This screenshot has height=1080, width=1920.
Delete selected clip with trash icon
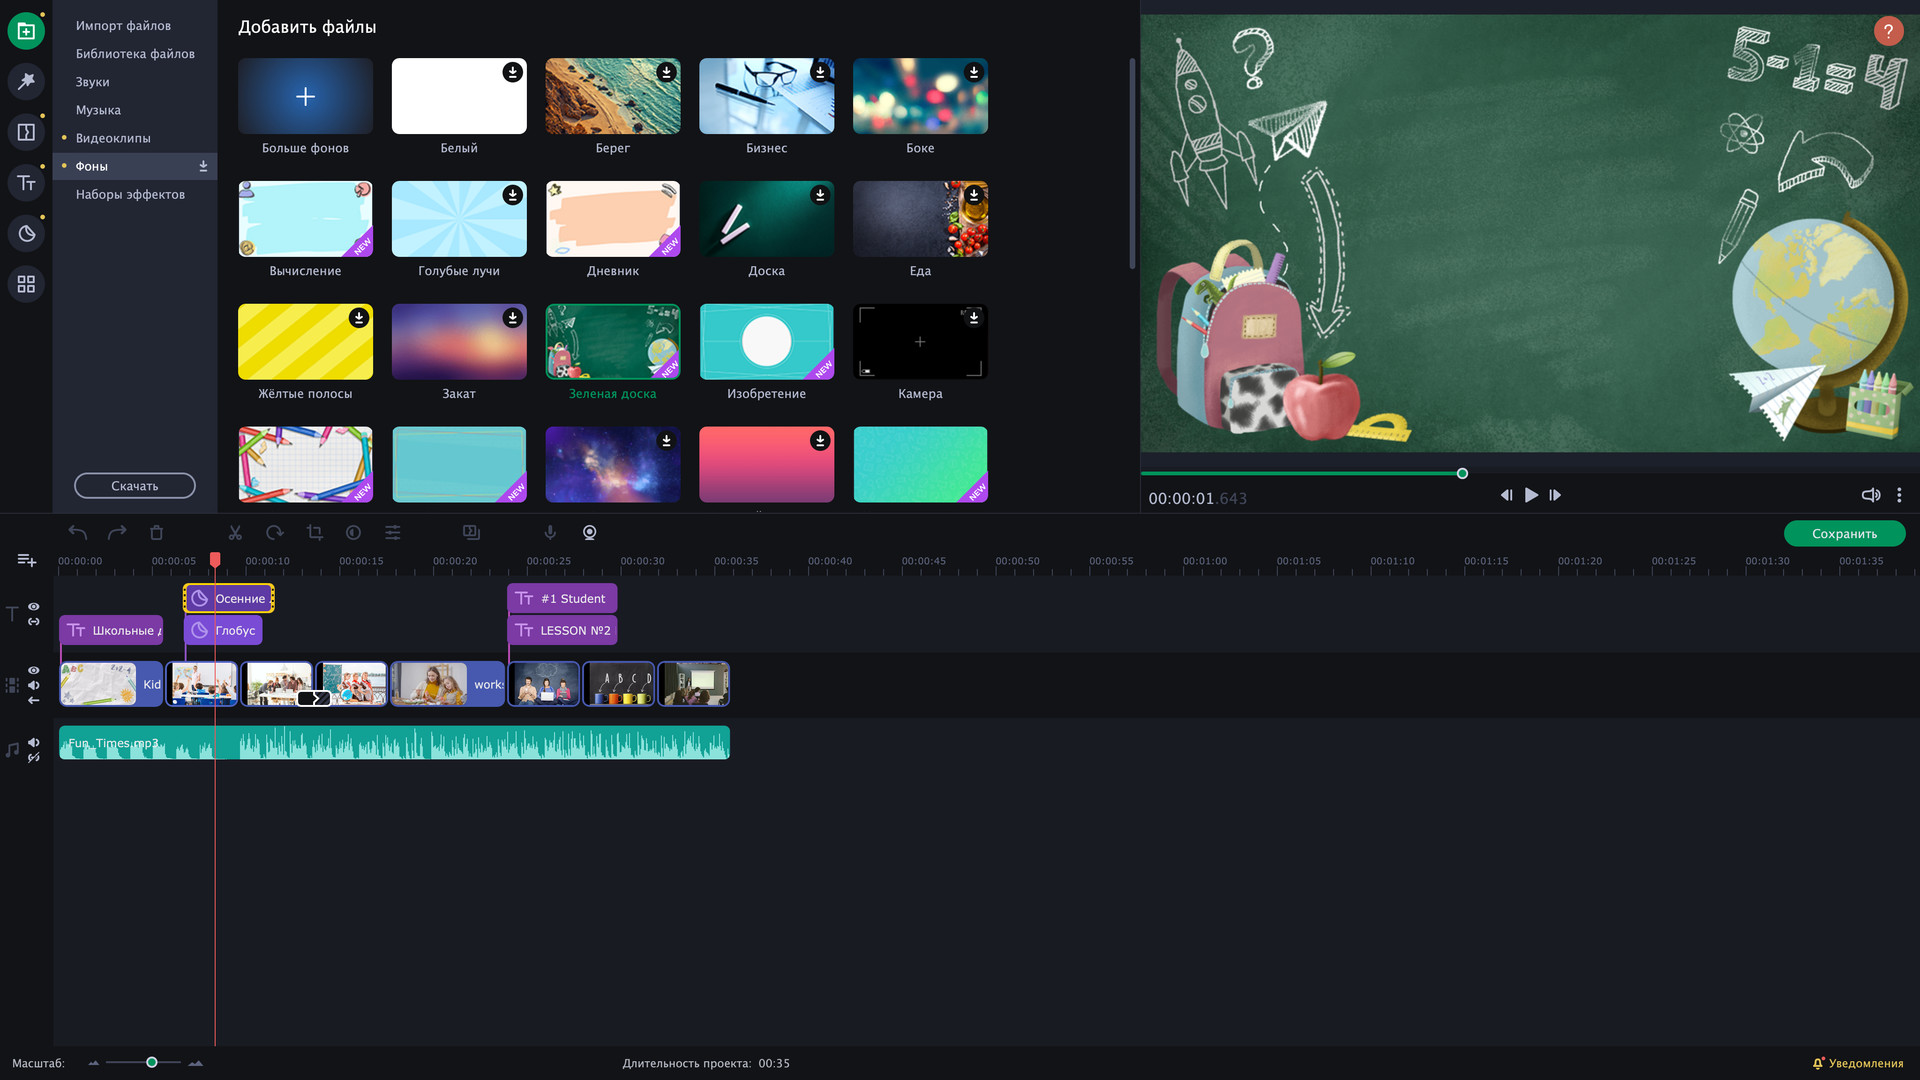tap(156, 533)
